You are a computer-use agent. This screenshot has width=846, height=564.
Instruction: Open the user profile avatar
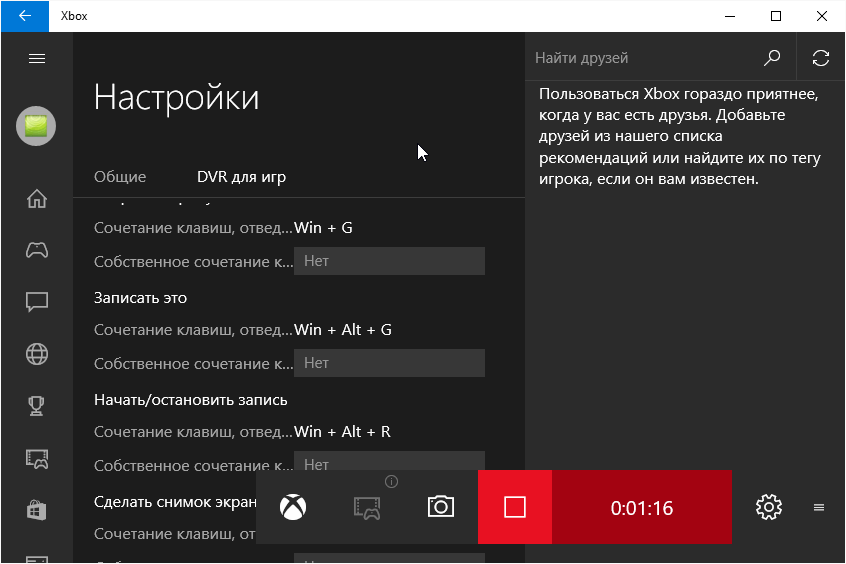[x=36, y=126]
